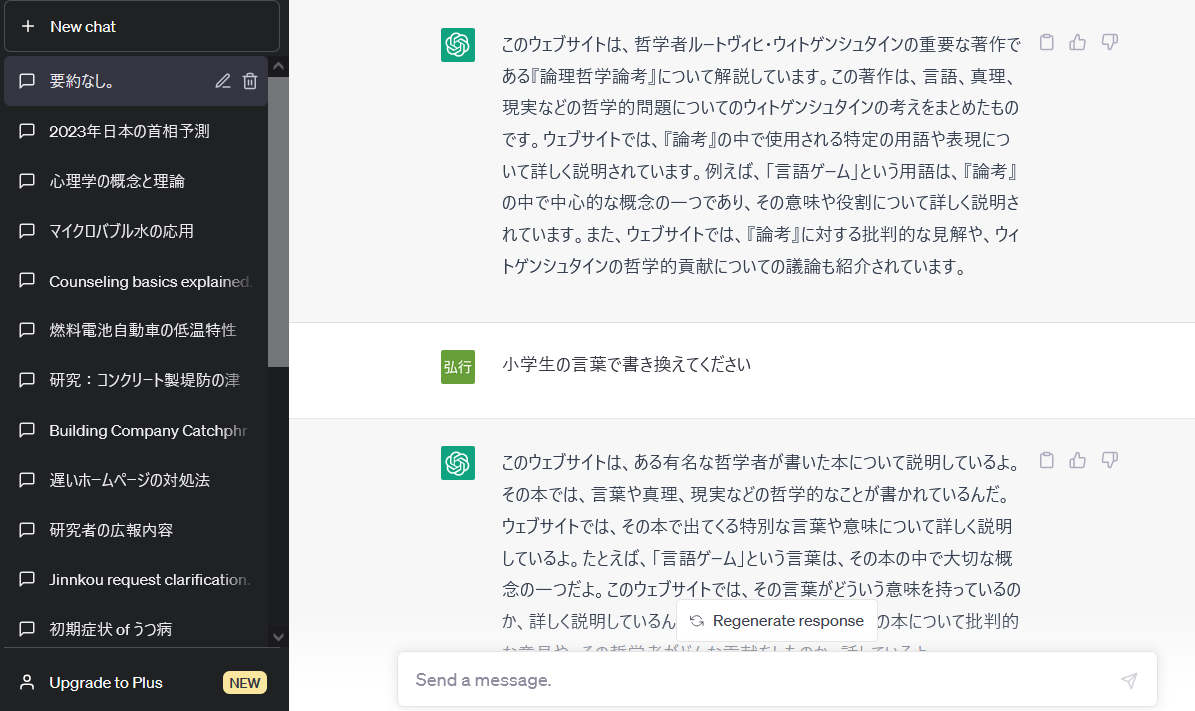Viewport: 1195px width, 711px height.
Task: Dislike the second response with thumbs down
Action: click(1109, 460)
